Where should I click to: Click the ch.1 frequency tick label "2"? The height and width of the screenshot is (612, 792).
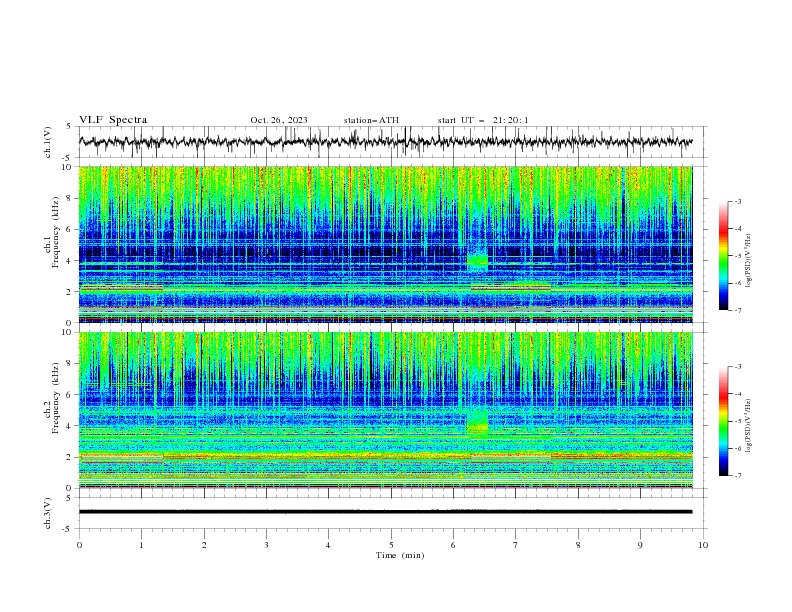click(x=70, y=292)
